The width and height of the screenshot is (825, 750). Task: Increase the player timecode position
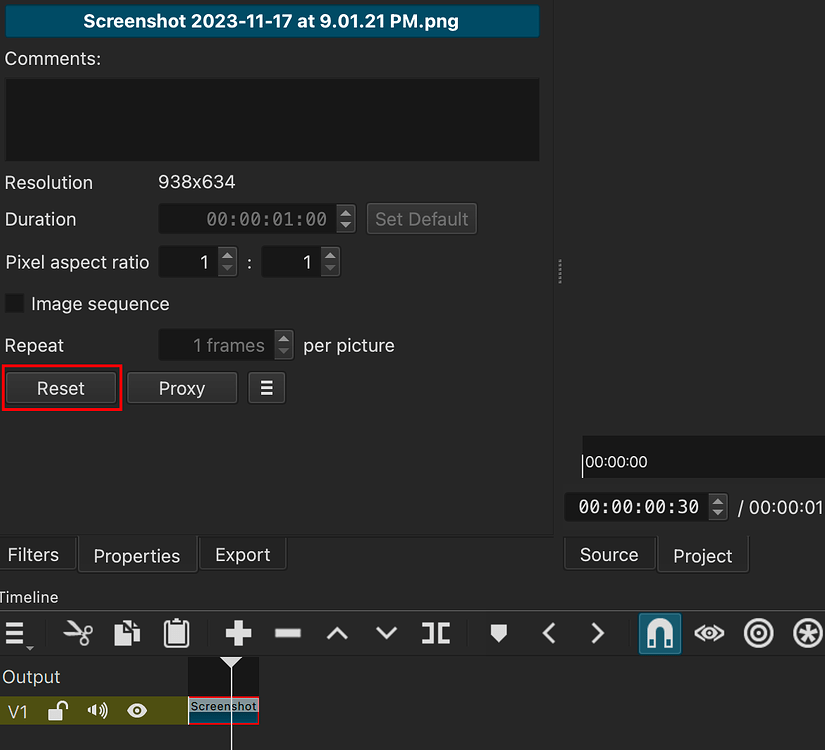point(718,501)
